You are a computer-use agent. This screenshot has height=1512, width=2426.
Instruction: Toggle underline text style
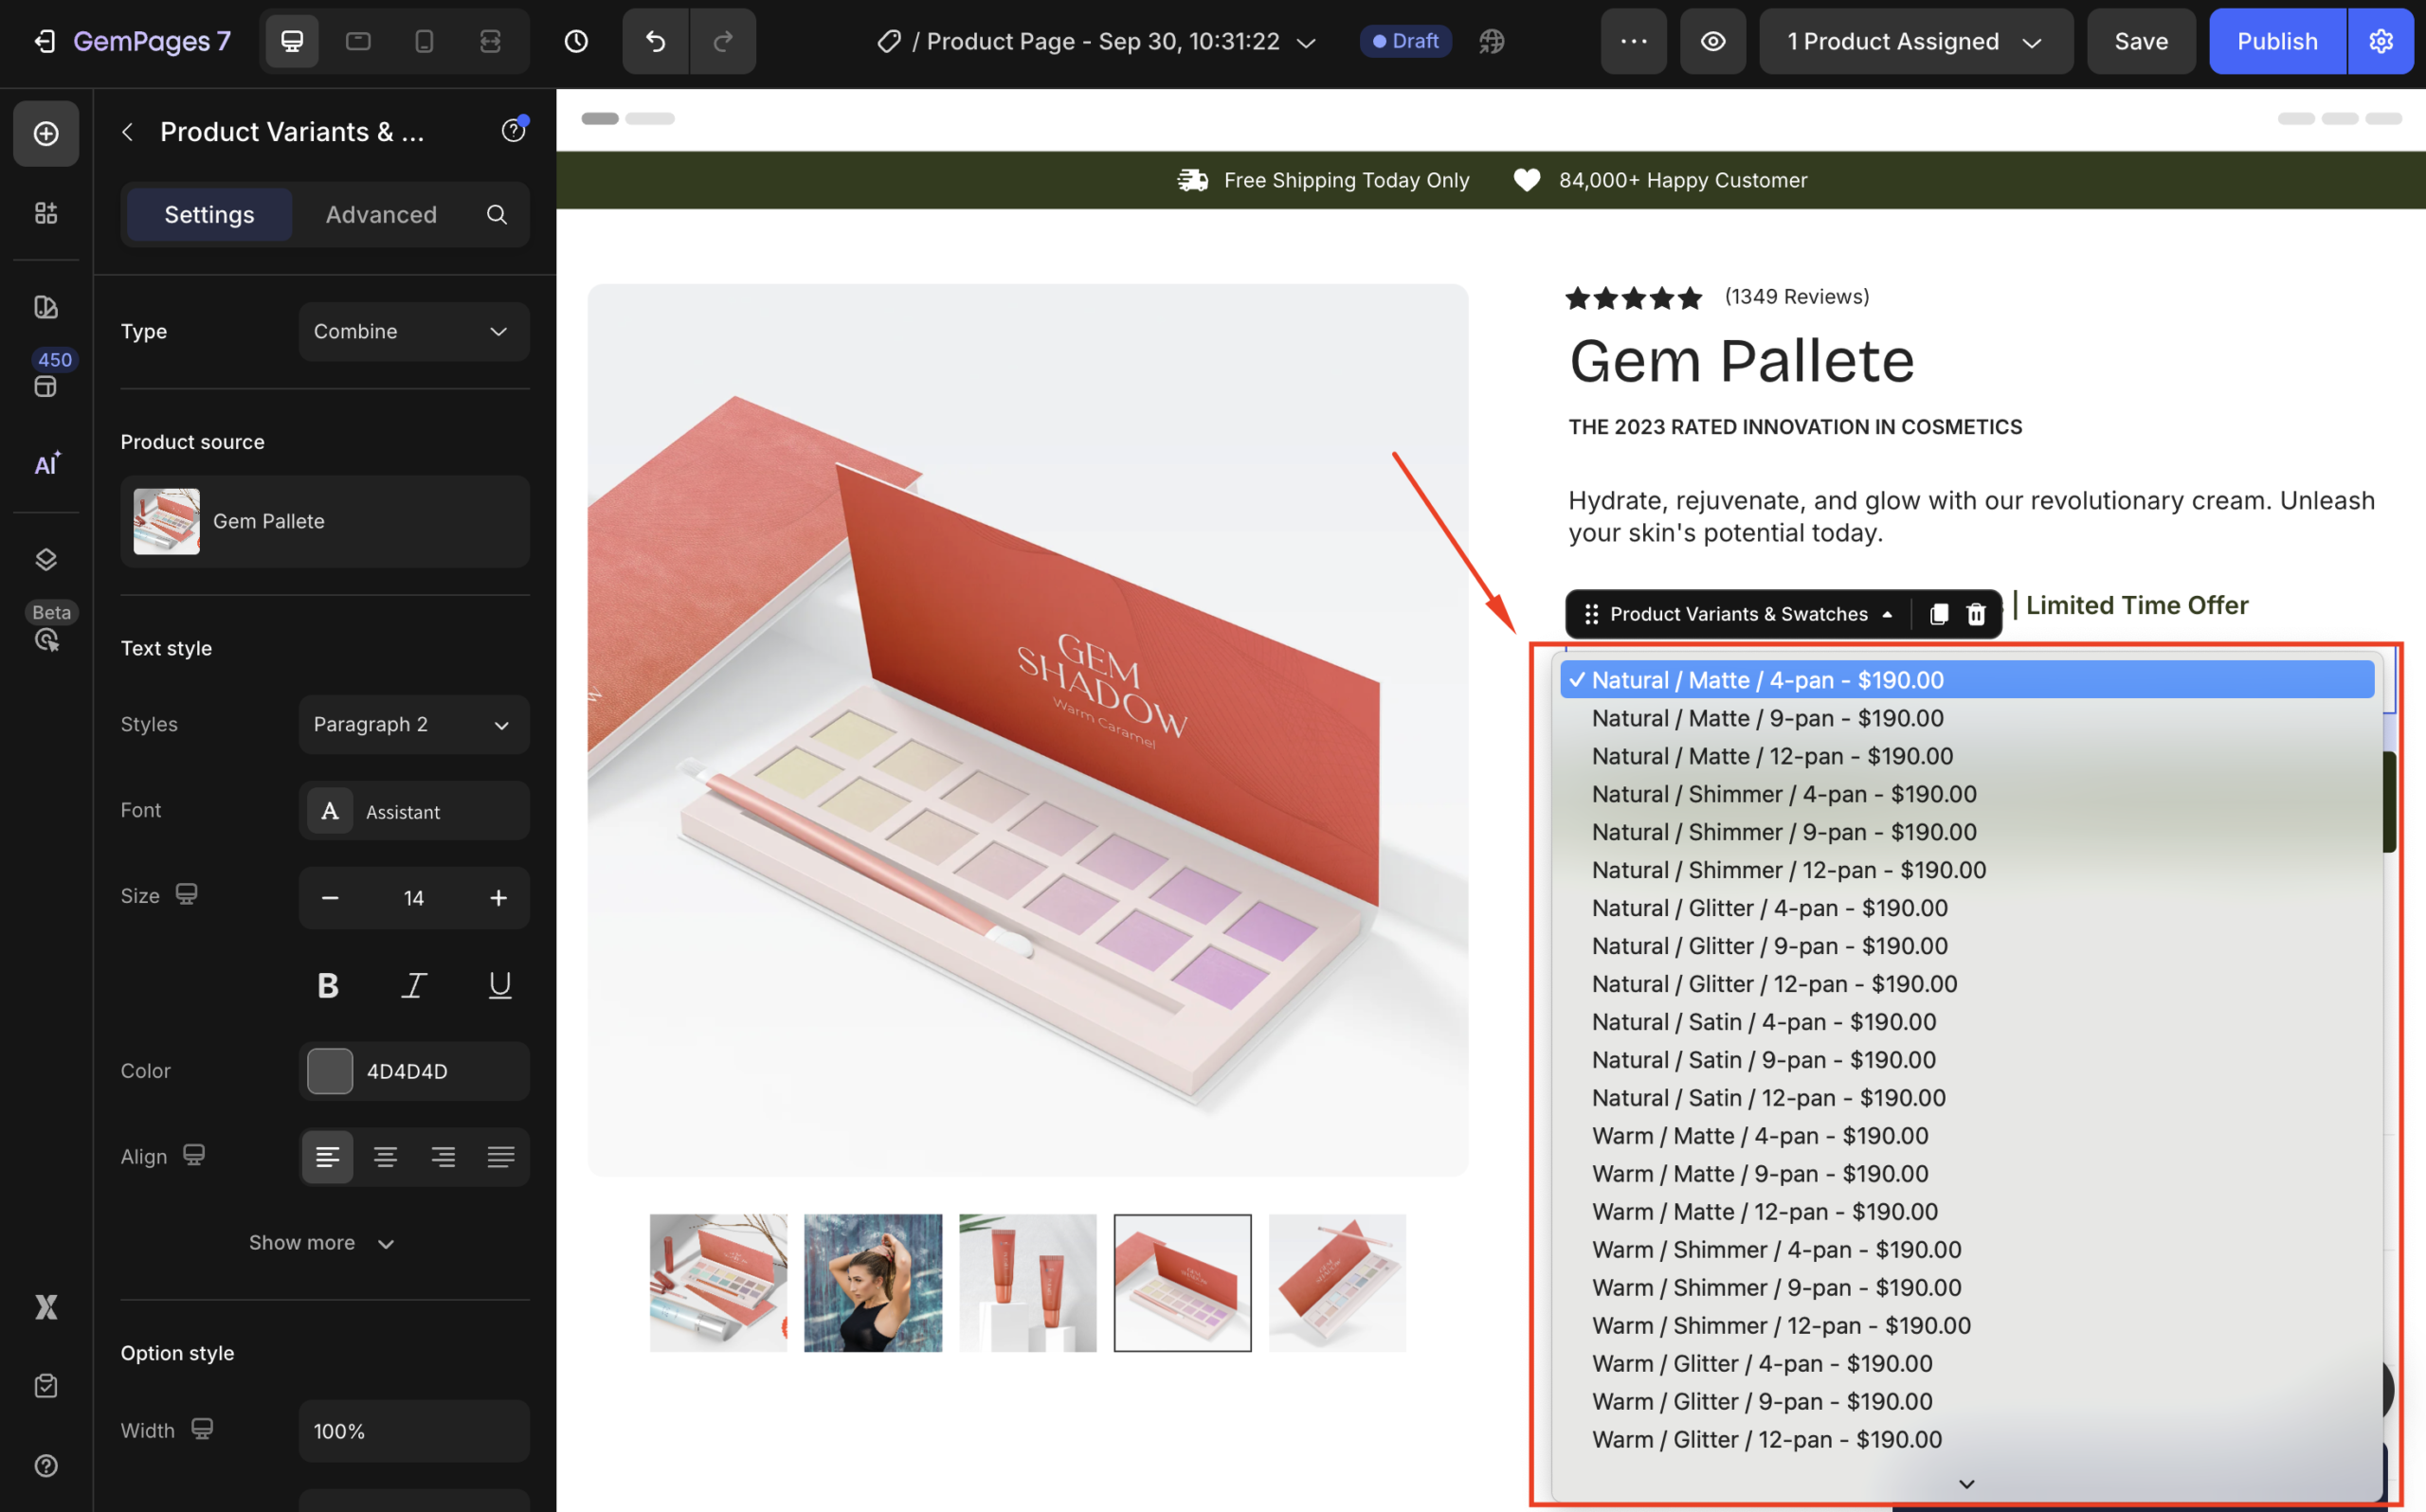click(499, 986)
